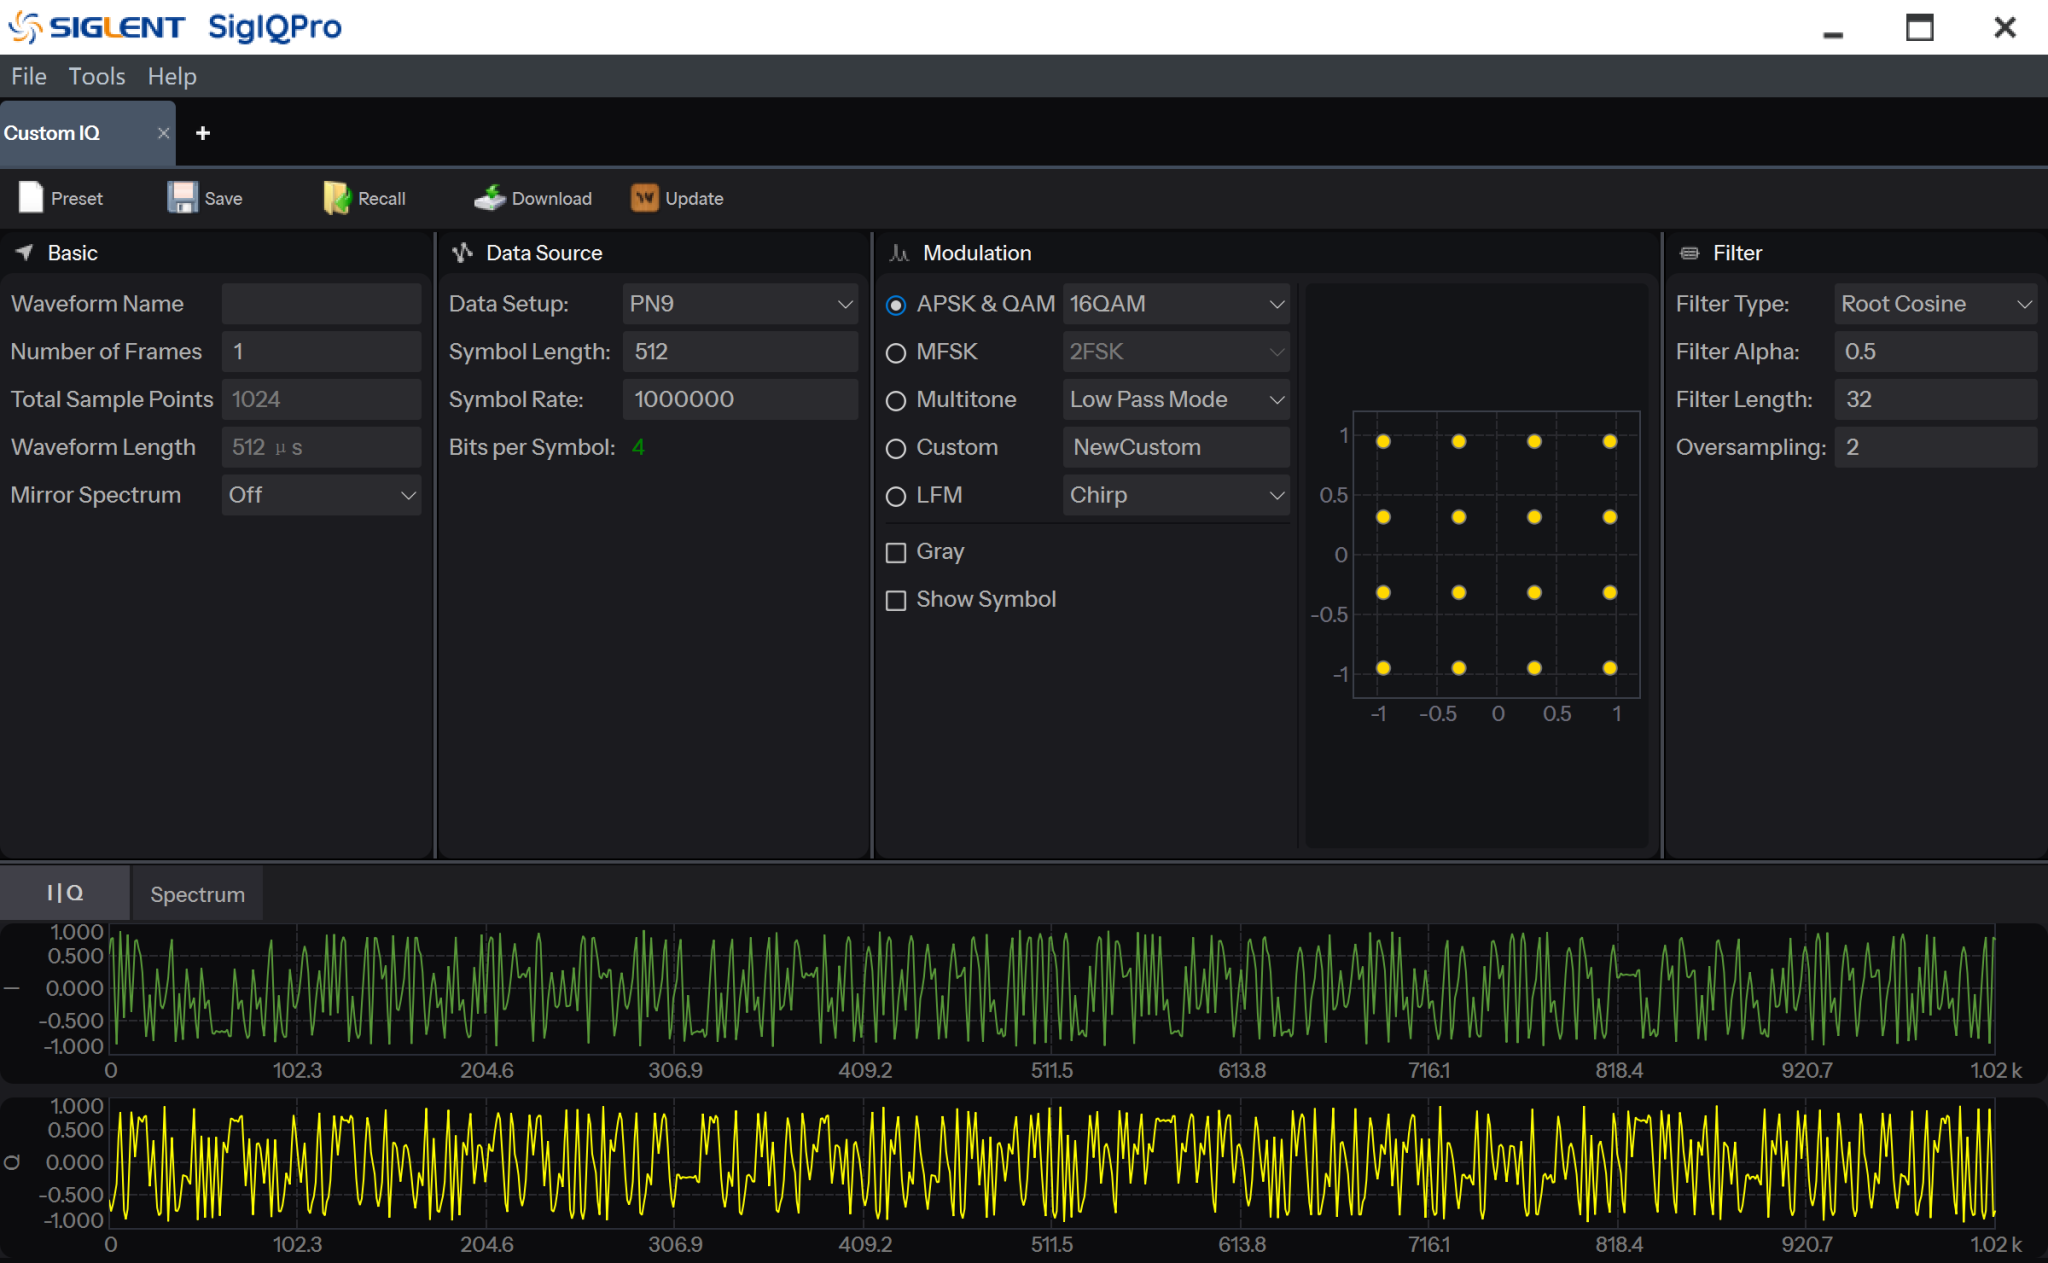Choose the LFM radio option

(896, 496)
